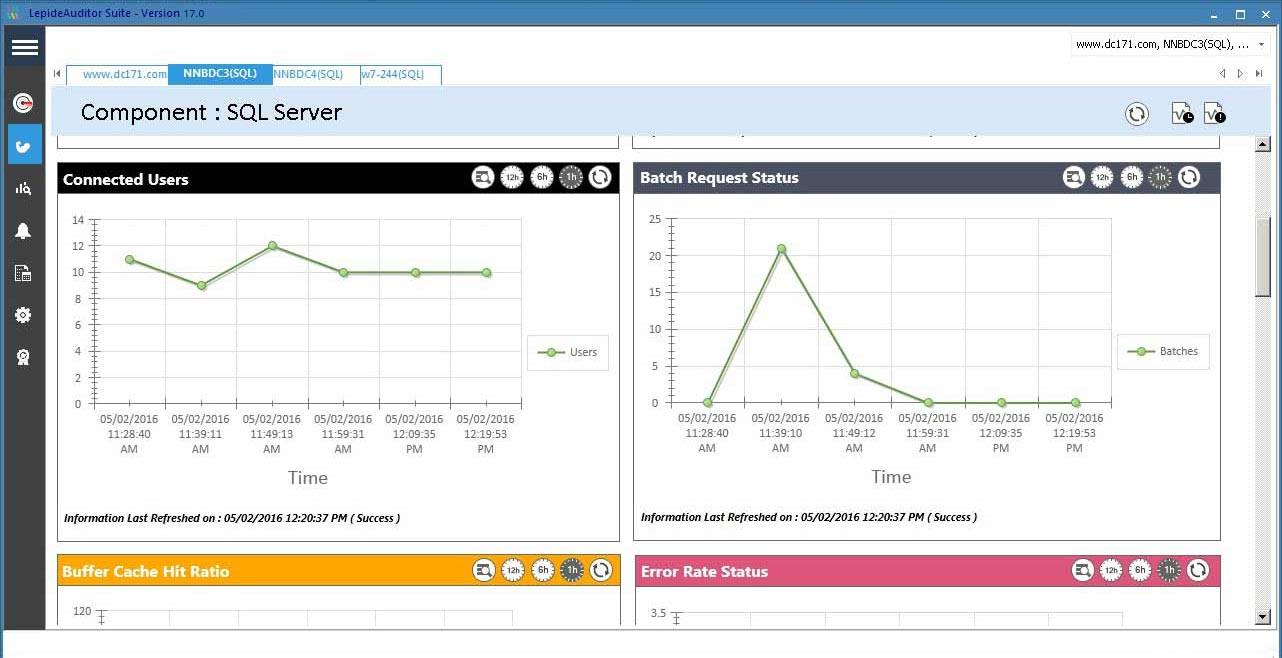Open the hamburger menu in the sidebar
This screenshot has width=1282, height=658.
click(x=24, y=47)
